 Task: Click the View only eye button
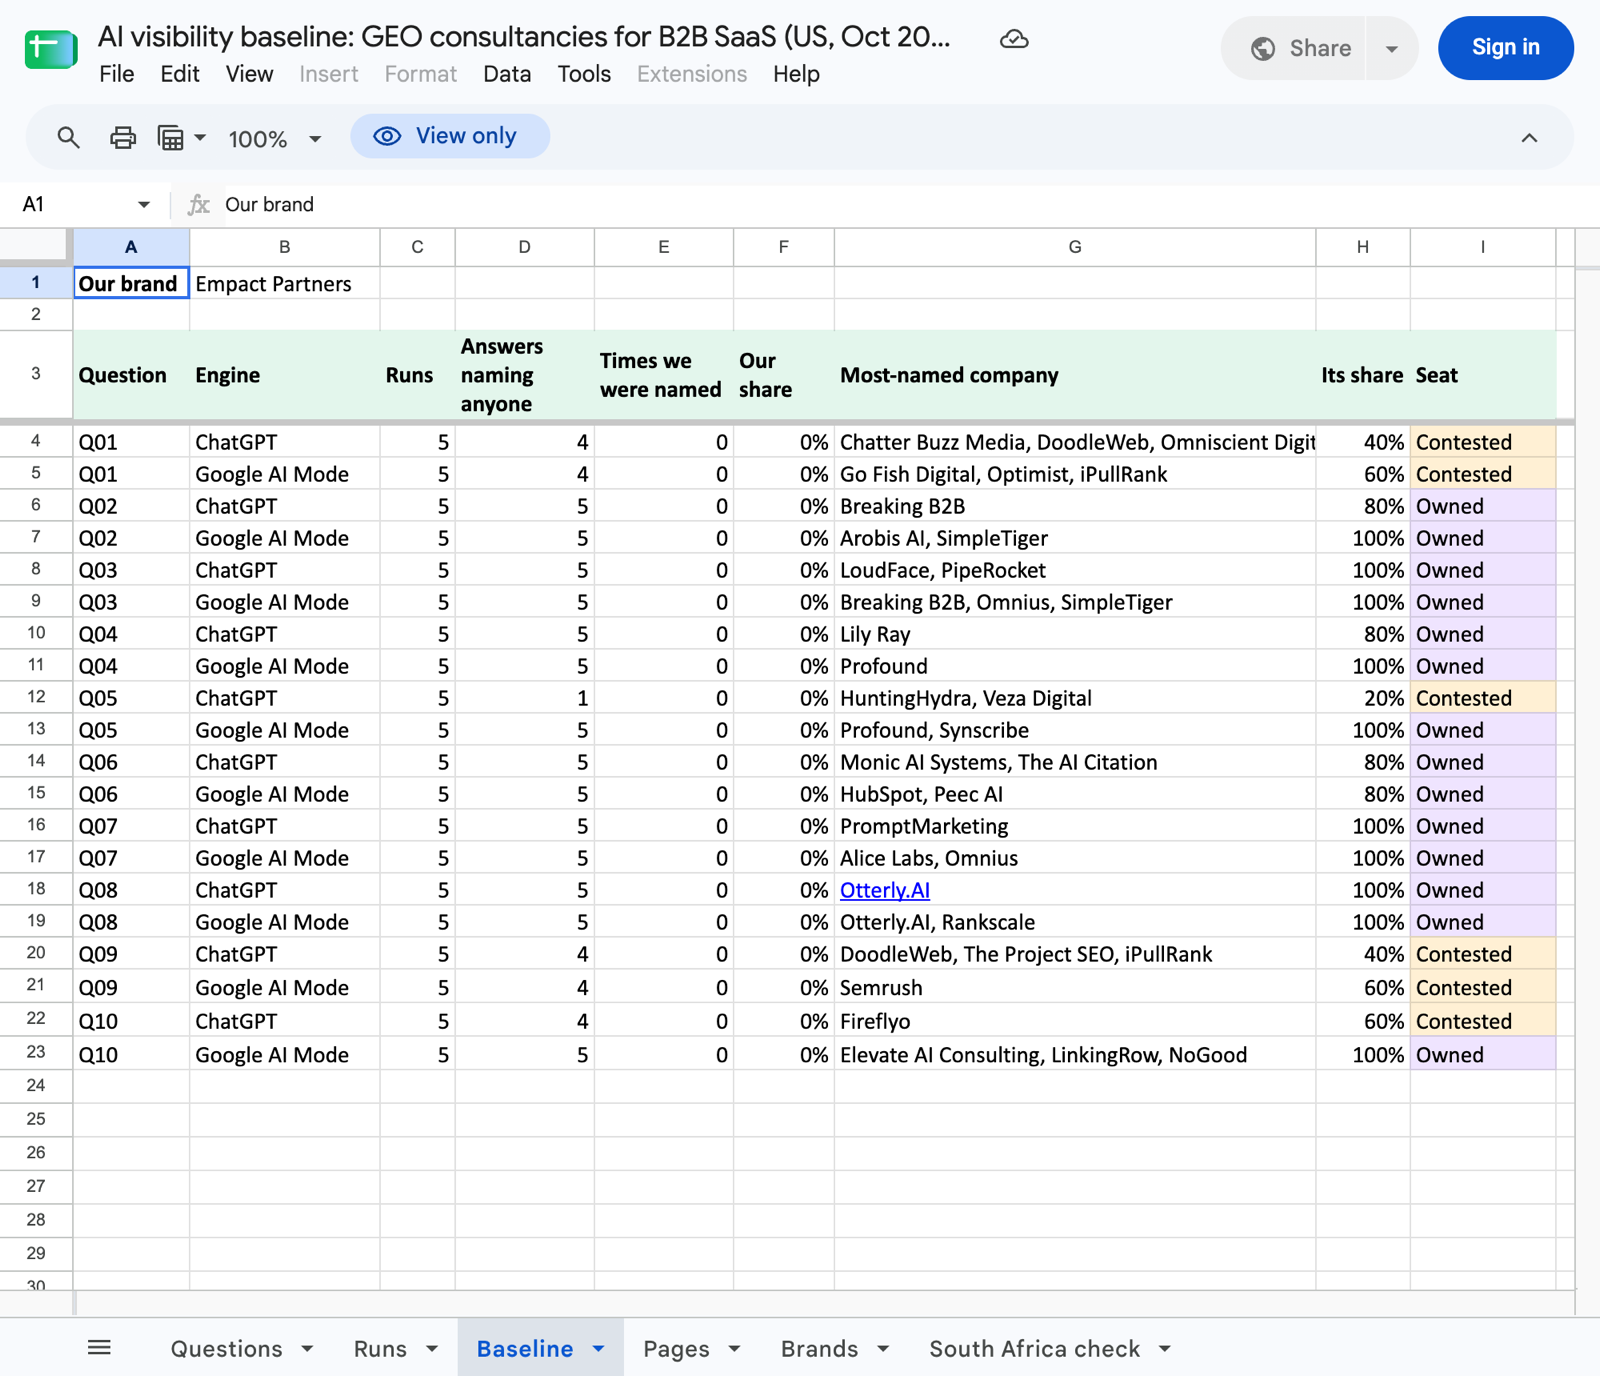pos(449,136)
